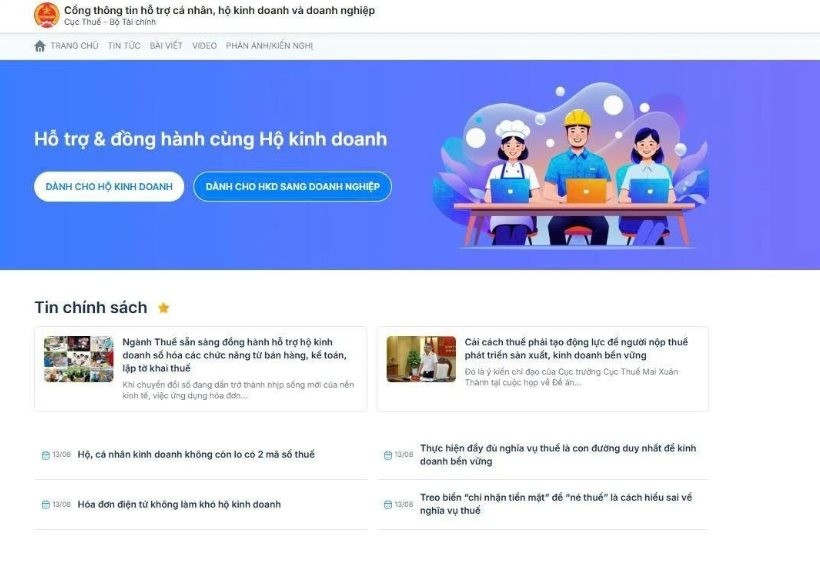Click the Cục Thuế emblem logo
This screenshot has height=571, width=820.
(47, 15)
